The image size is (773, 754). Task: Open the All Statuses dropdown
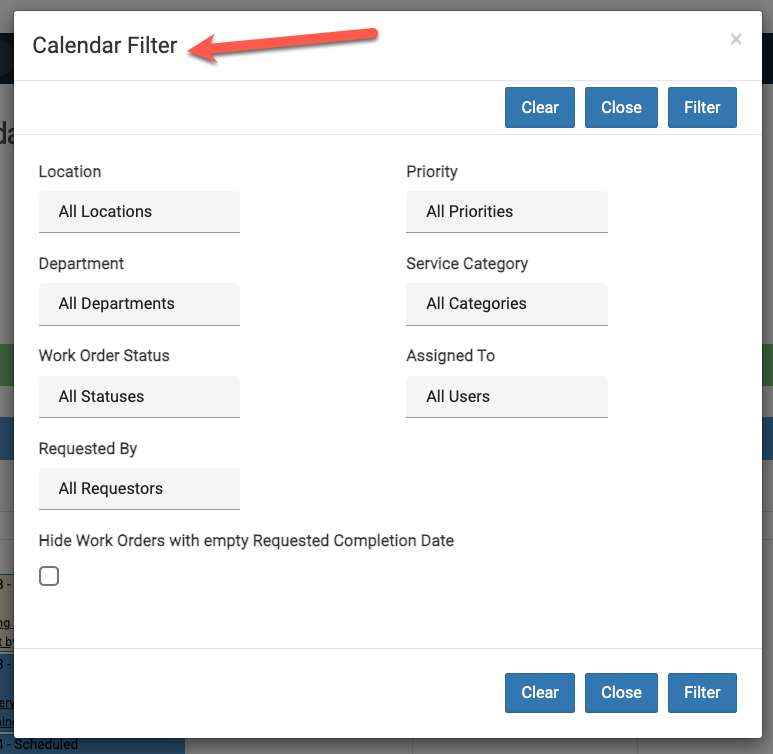139,397
